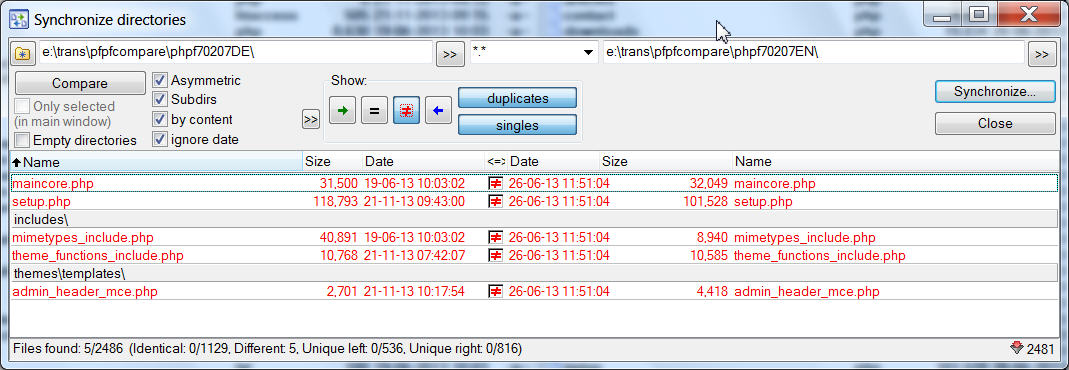Uncheck the by content option

pyautogui.click(x=160, y=119)
